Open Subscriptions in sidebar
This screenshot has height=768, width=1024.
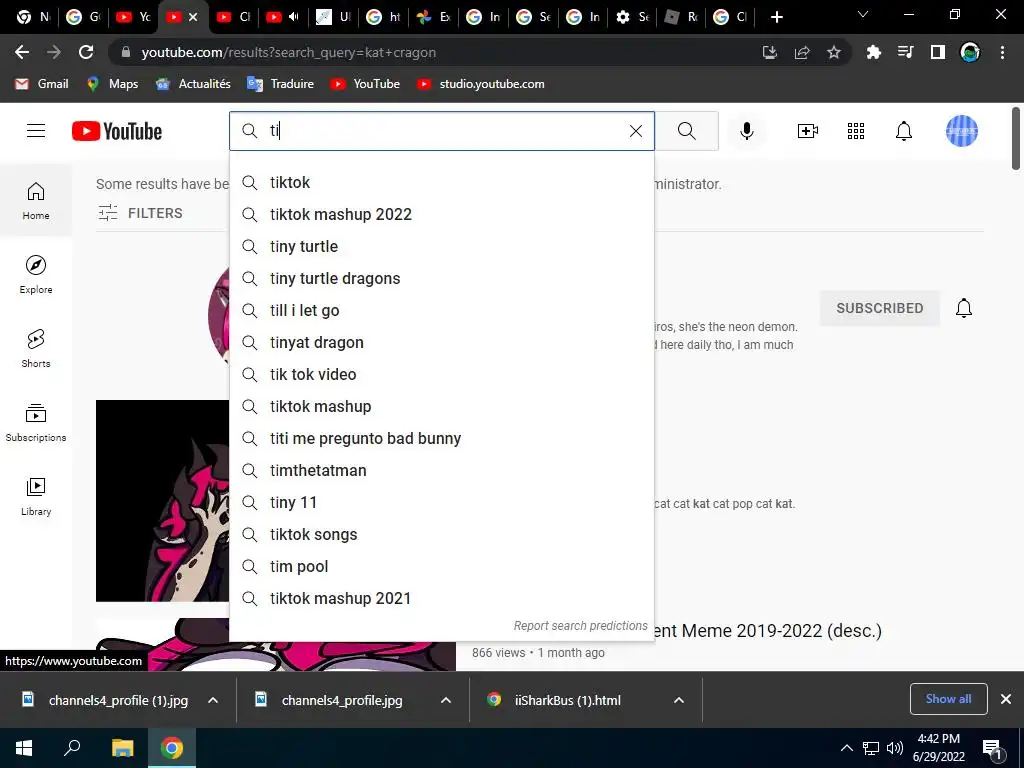point(36,422)
